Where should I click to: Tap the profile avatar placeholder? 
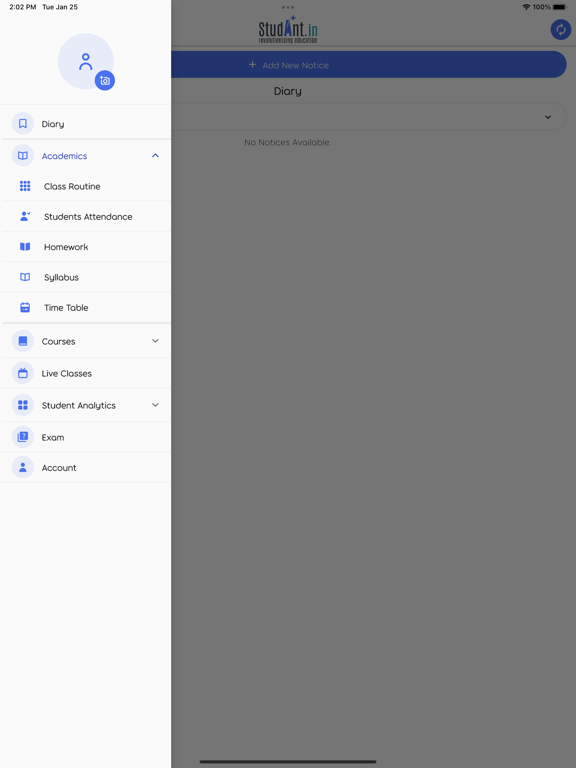tap(86, 61)
